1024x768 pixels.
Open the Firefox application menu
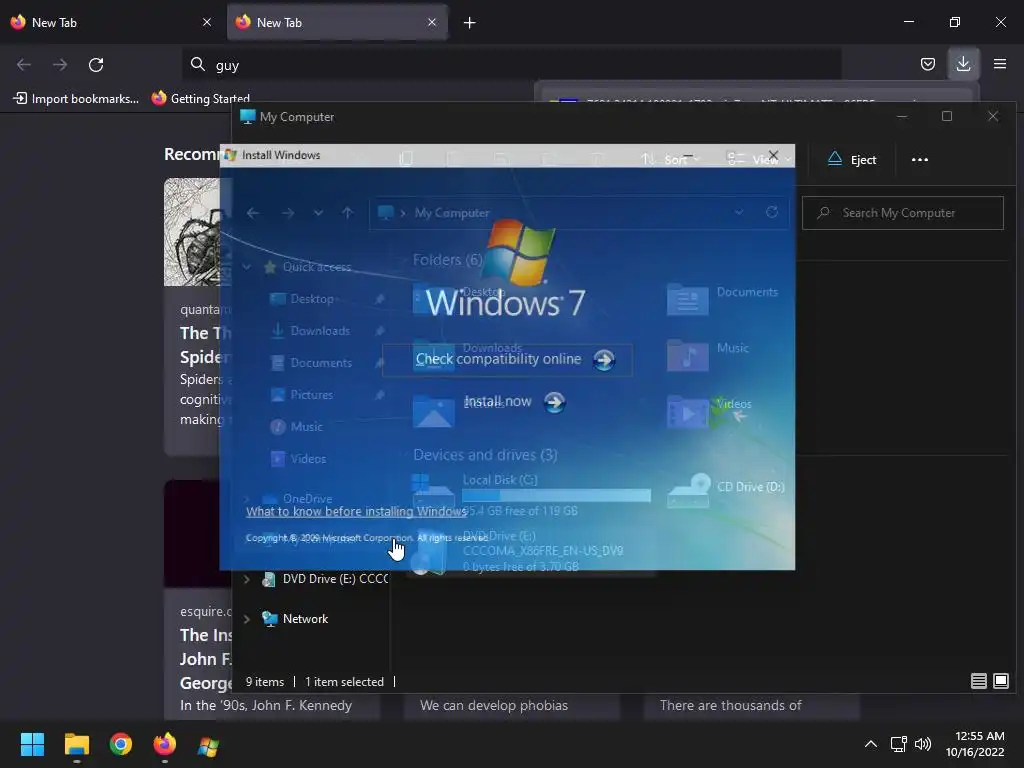coord(1000,64)
